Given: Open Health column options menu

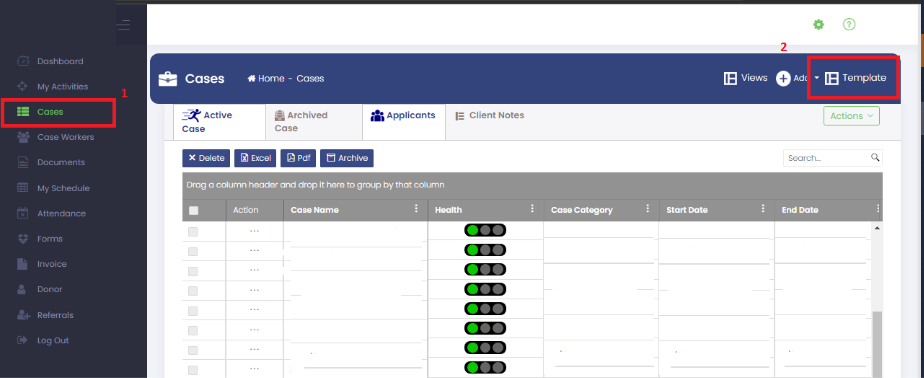Looking at the screenshot, I should 532,209.
